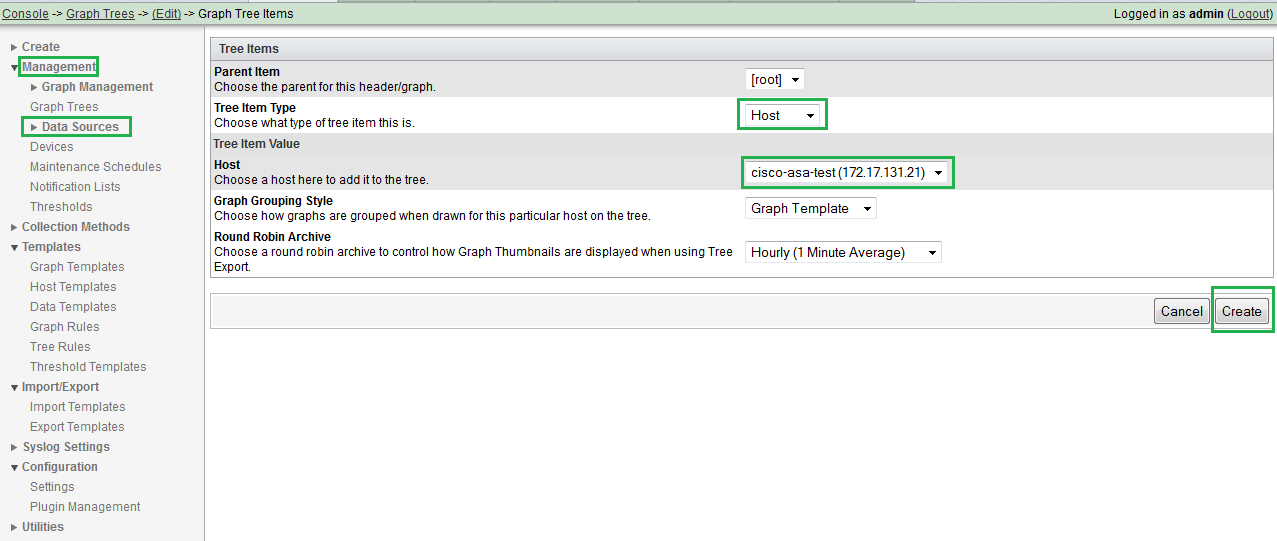Open Thresholds in the sidebar
1277x541 pixels.
pyautogui.click(x=61, y=207)
